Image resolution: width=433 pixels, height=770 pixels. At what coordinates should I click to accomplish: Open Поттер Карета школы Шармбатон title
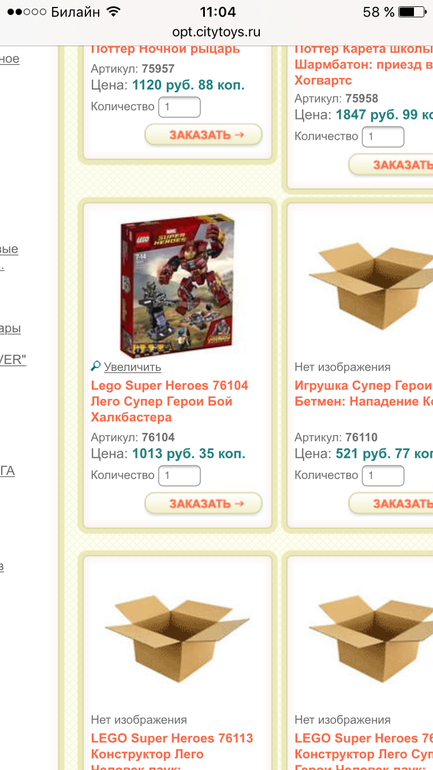pos(363,64)
